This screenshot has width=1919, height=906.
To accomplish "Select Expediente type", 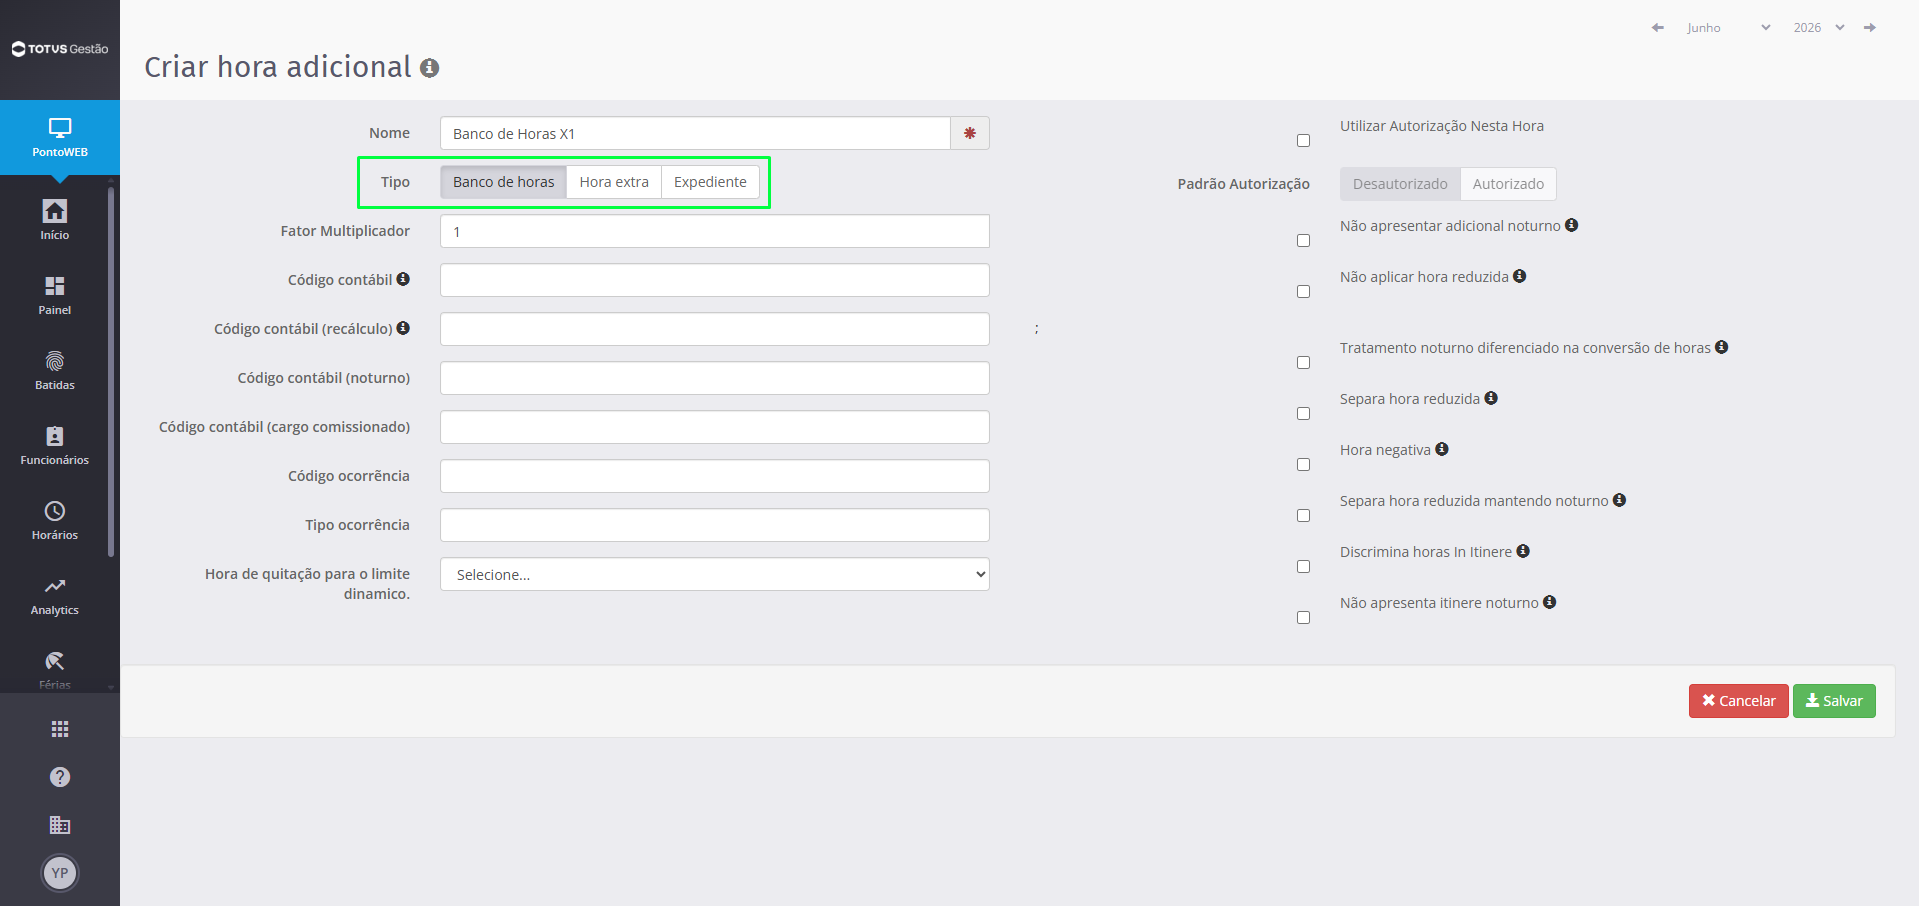I will [x=710, y=182].
